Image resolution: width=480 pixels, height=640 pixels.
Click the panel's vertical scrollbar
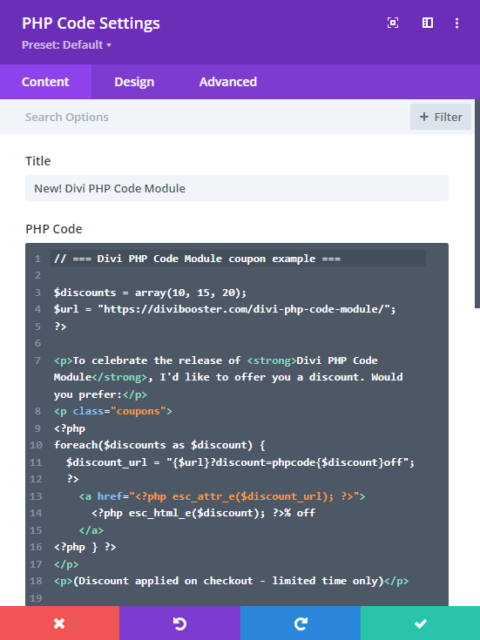(x=477, y=203)
